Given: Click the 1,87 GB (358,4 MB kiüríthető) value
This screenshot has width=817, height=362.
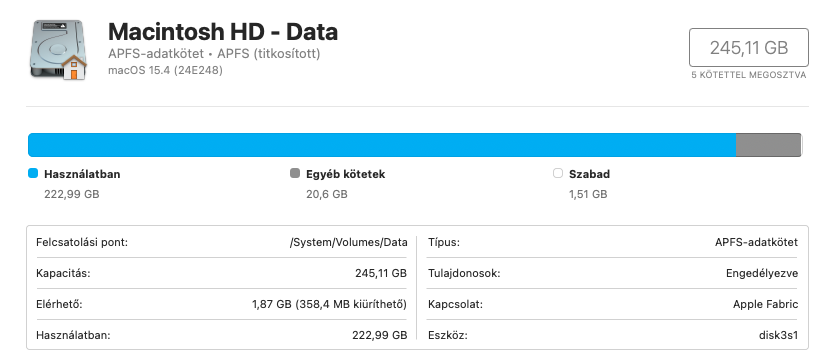Looking at the screenshot, I should click(x=329, y=304).
